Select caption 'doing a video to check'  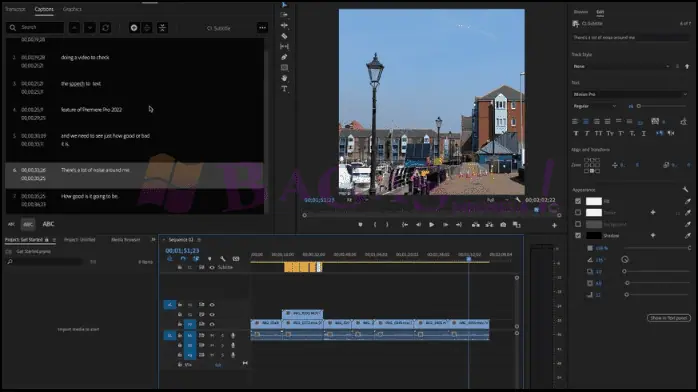click(85, 57)
